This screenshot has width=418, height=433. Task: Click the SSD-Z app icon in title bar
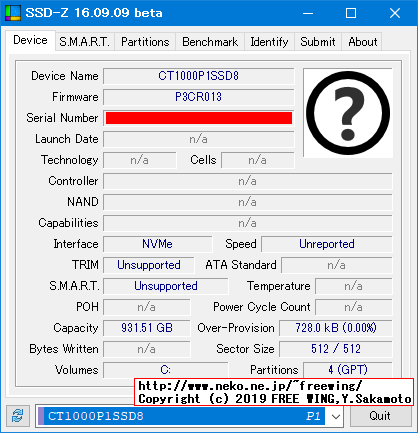pyautogui.click(x=13, y=13)
